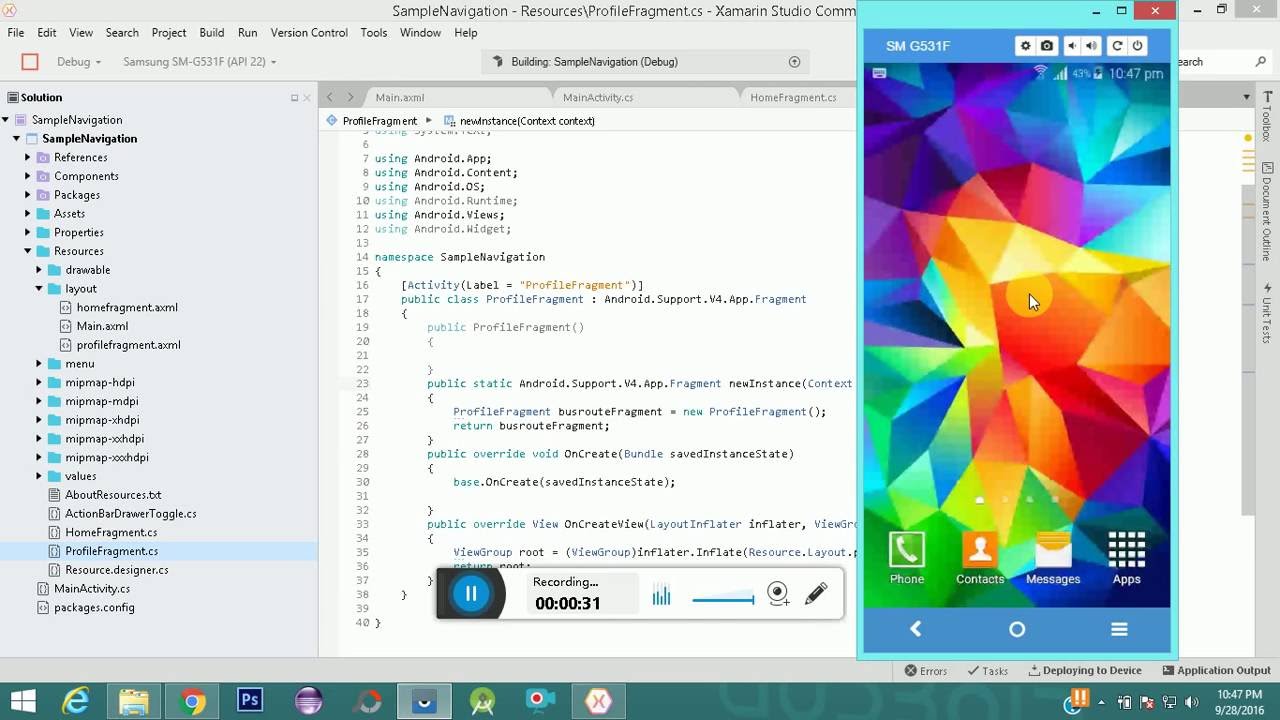Open the Messages app on device
This screenshot has width=1280, height=720.
[x=1053, y=558]
